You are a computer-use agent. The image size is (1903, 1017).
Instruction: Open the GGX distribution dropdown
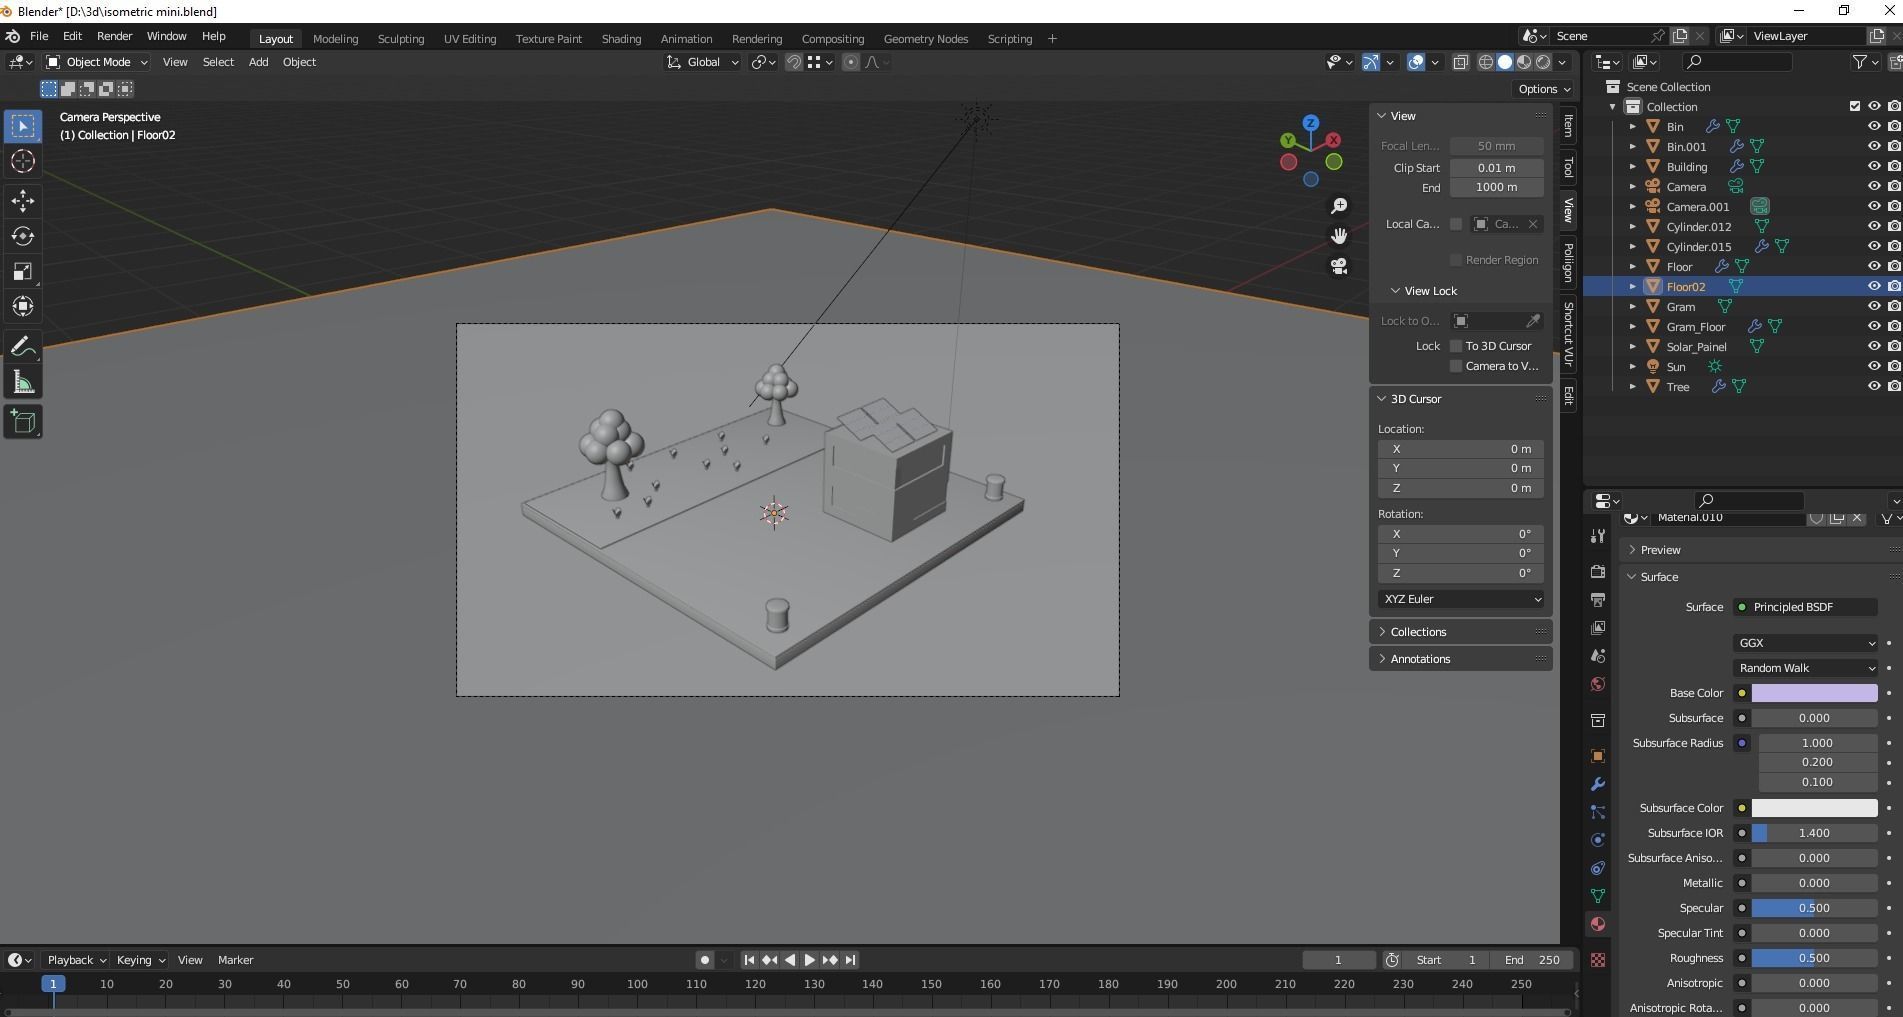click(1806, 643)
